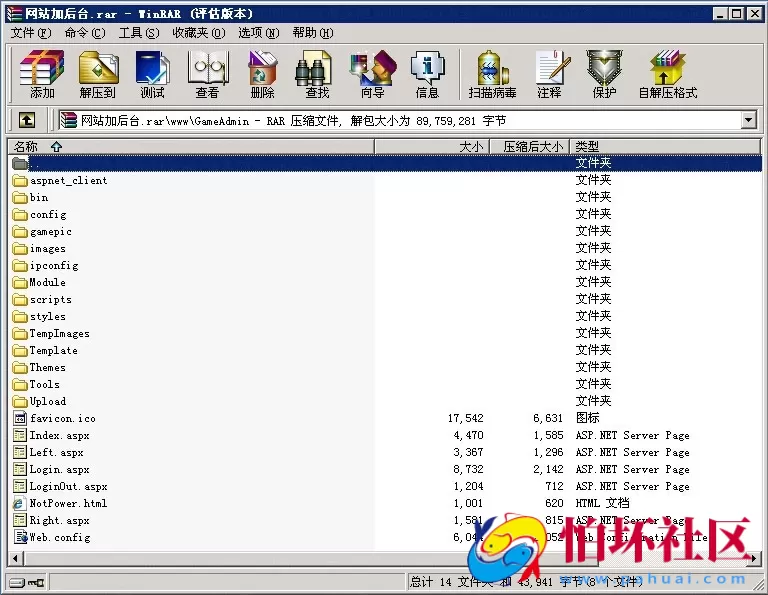Click the 2,142 packed size of Login.aspx
Screen dimensions: 768x595
pyautogui.click(x=548, y=469)
